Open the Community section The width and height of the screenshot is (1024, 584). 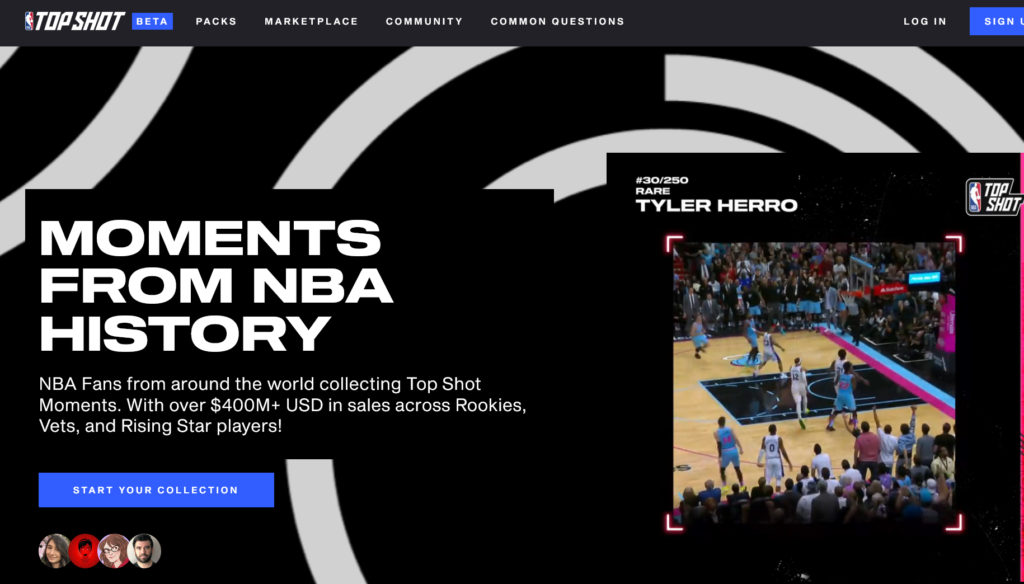click(x=424, y=22)
